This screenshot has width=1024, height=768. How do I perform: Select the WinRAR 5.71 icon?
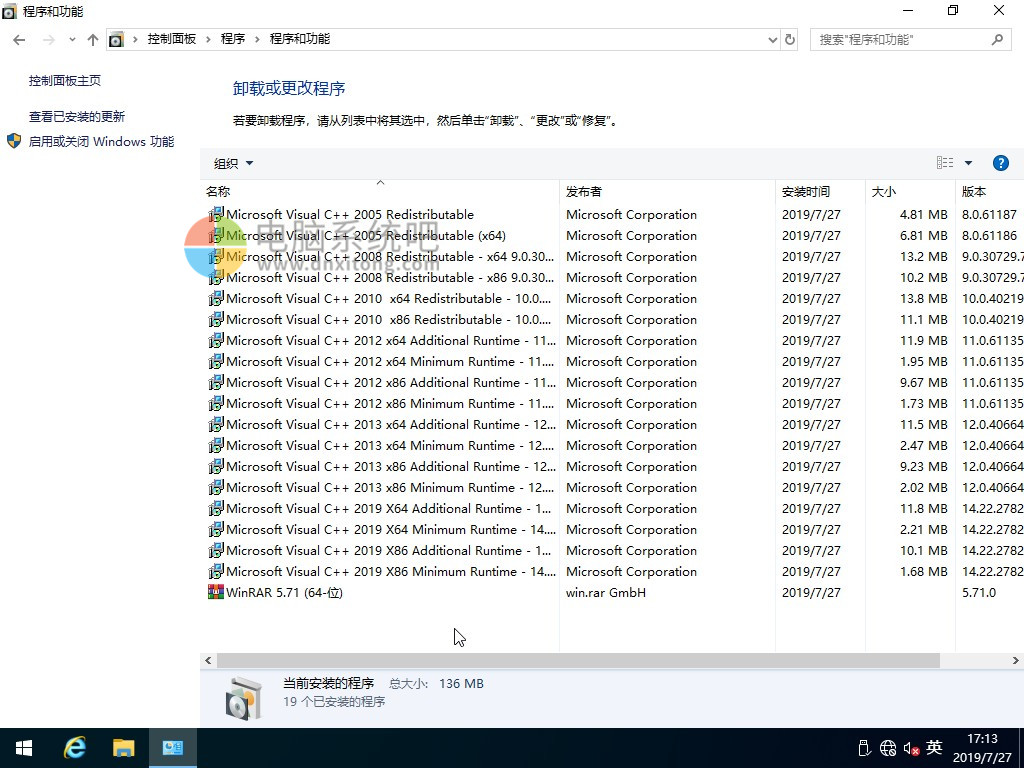click(x=216, y=592)
